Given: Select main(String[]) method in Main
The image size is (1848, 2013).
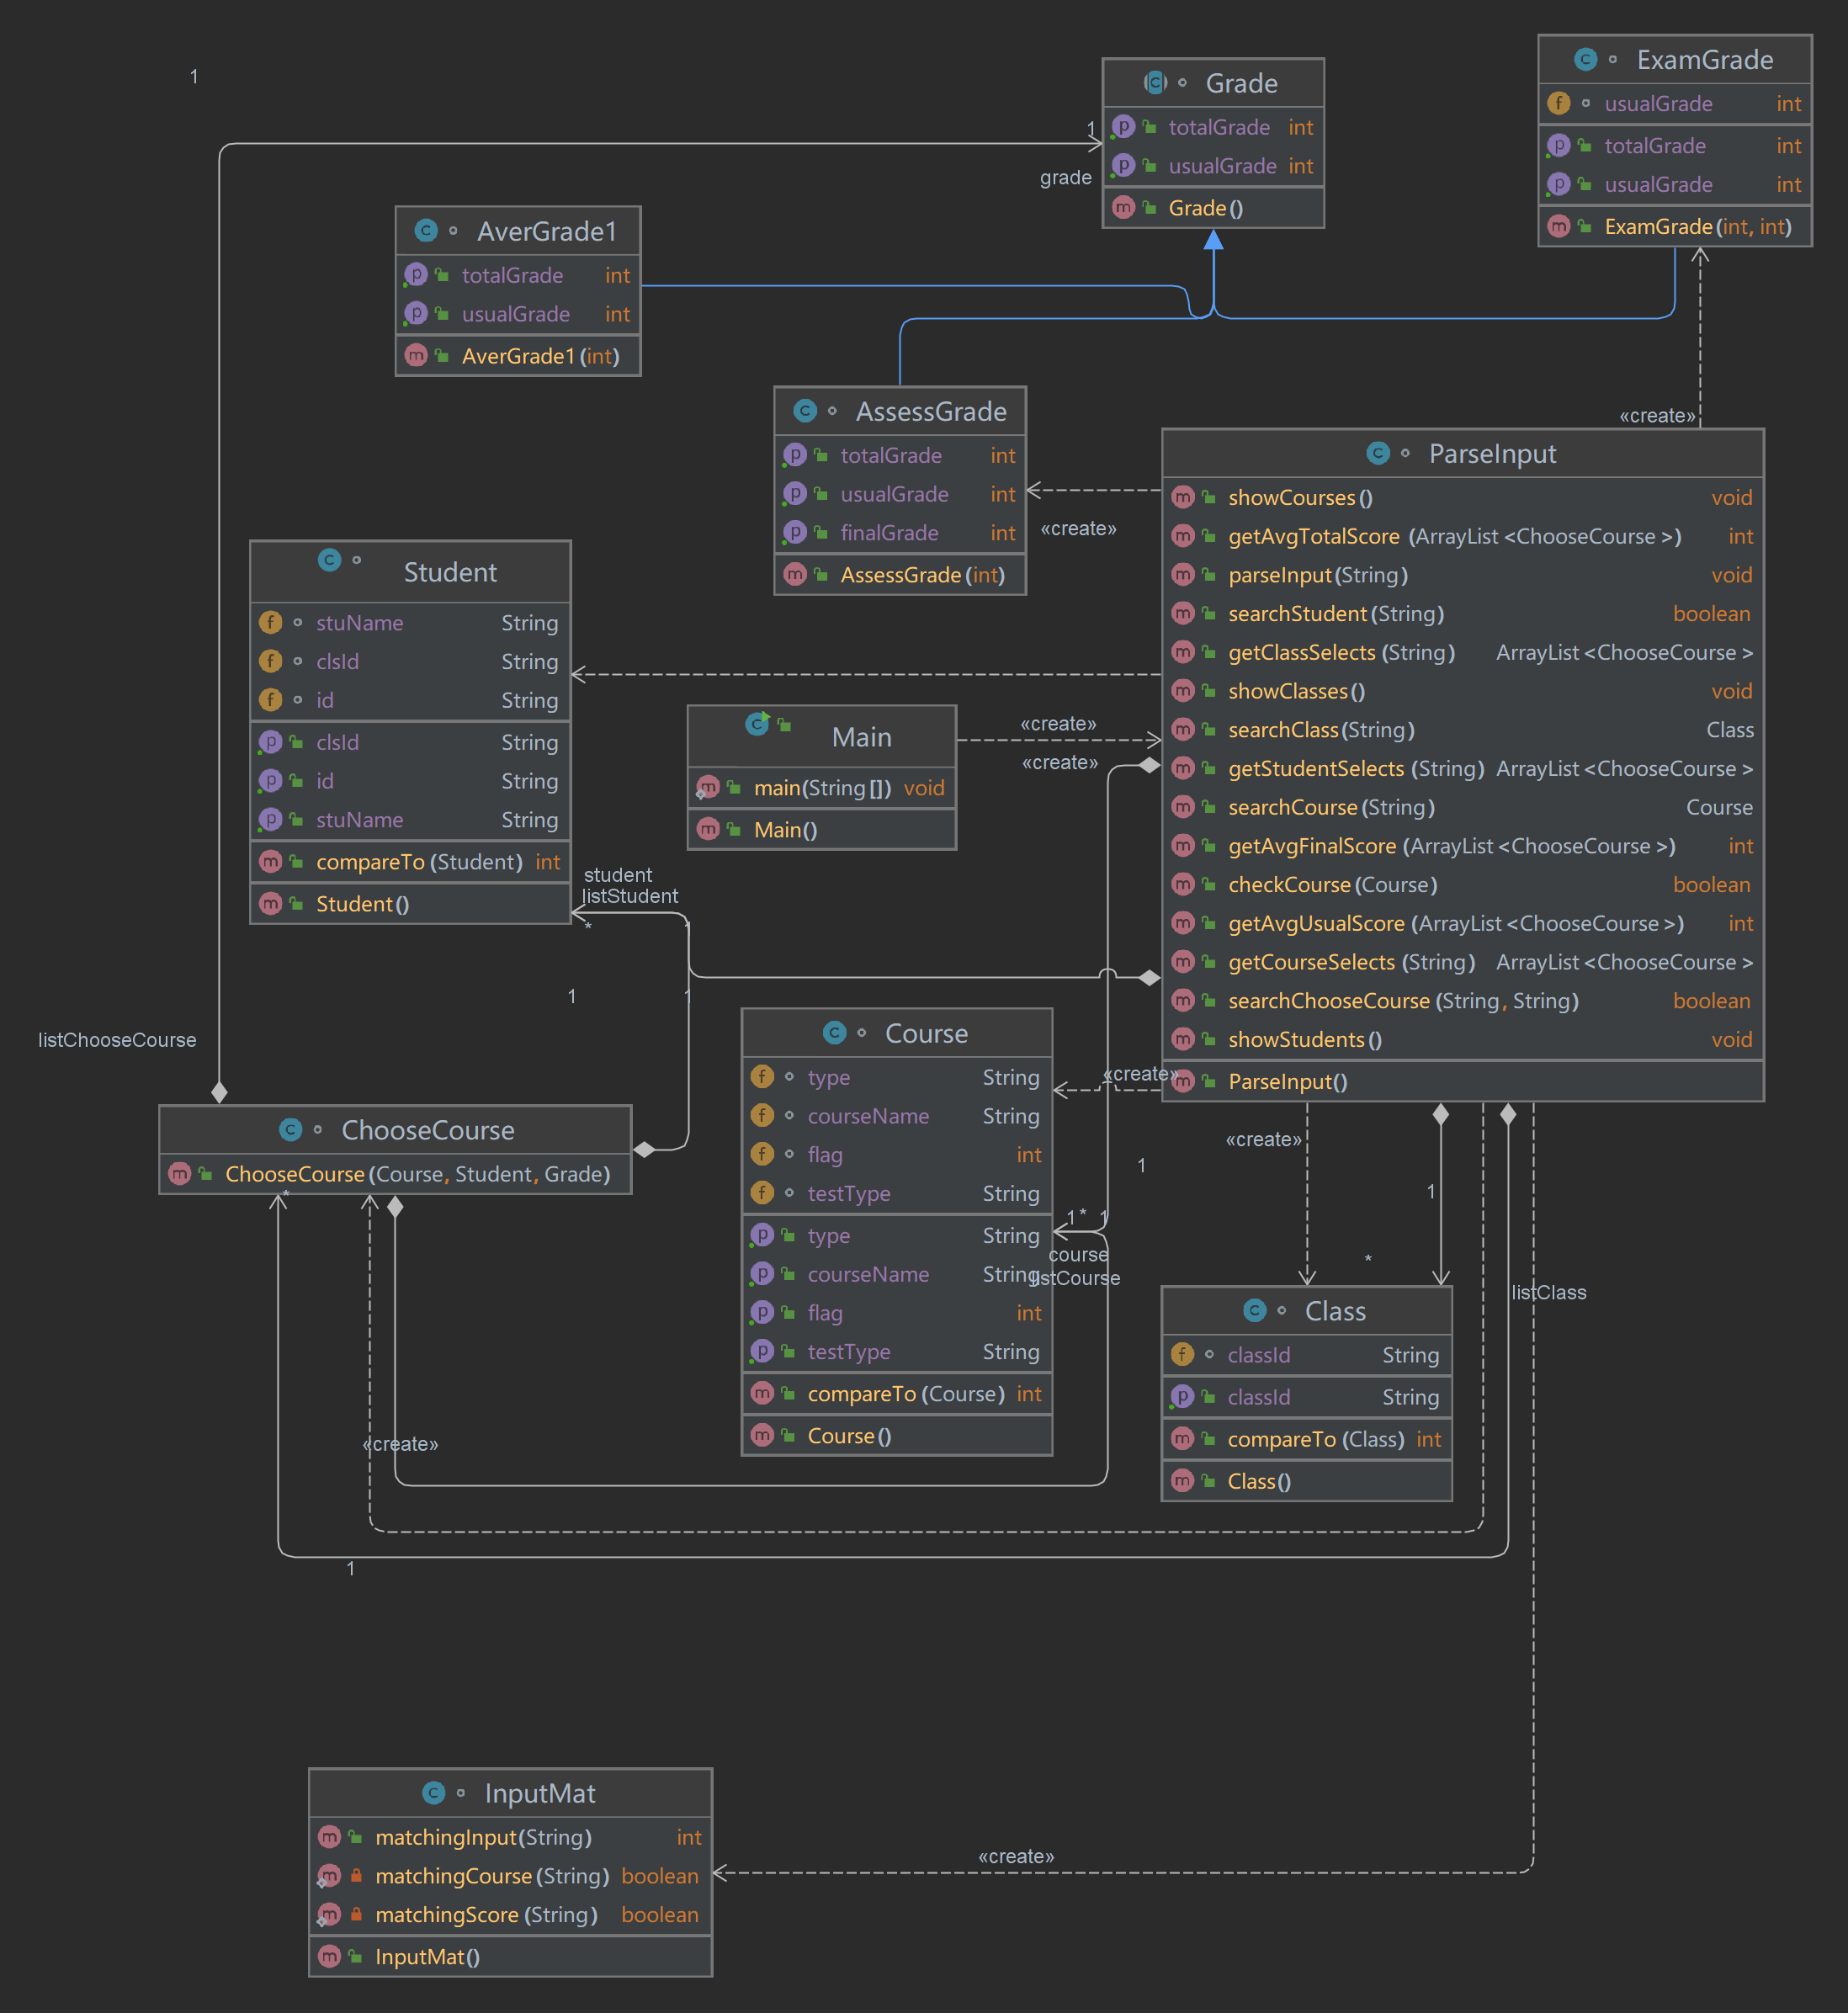Looking at the screenshot, I should [821, 788].
